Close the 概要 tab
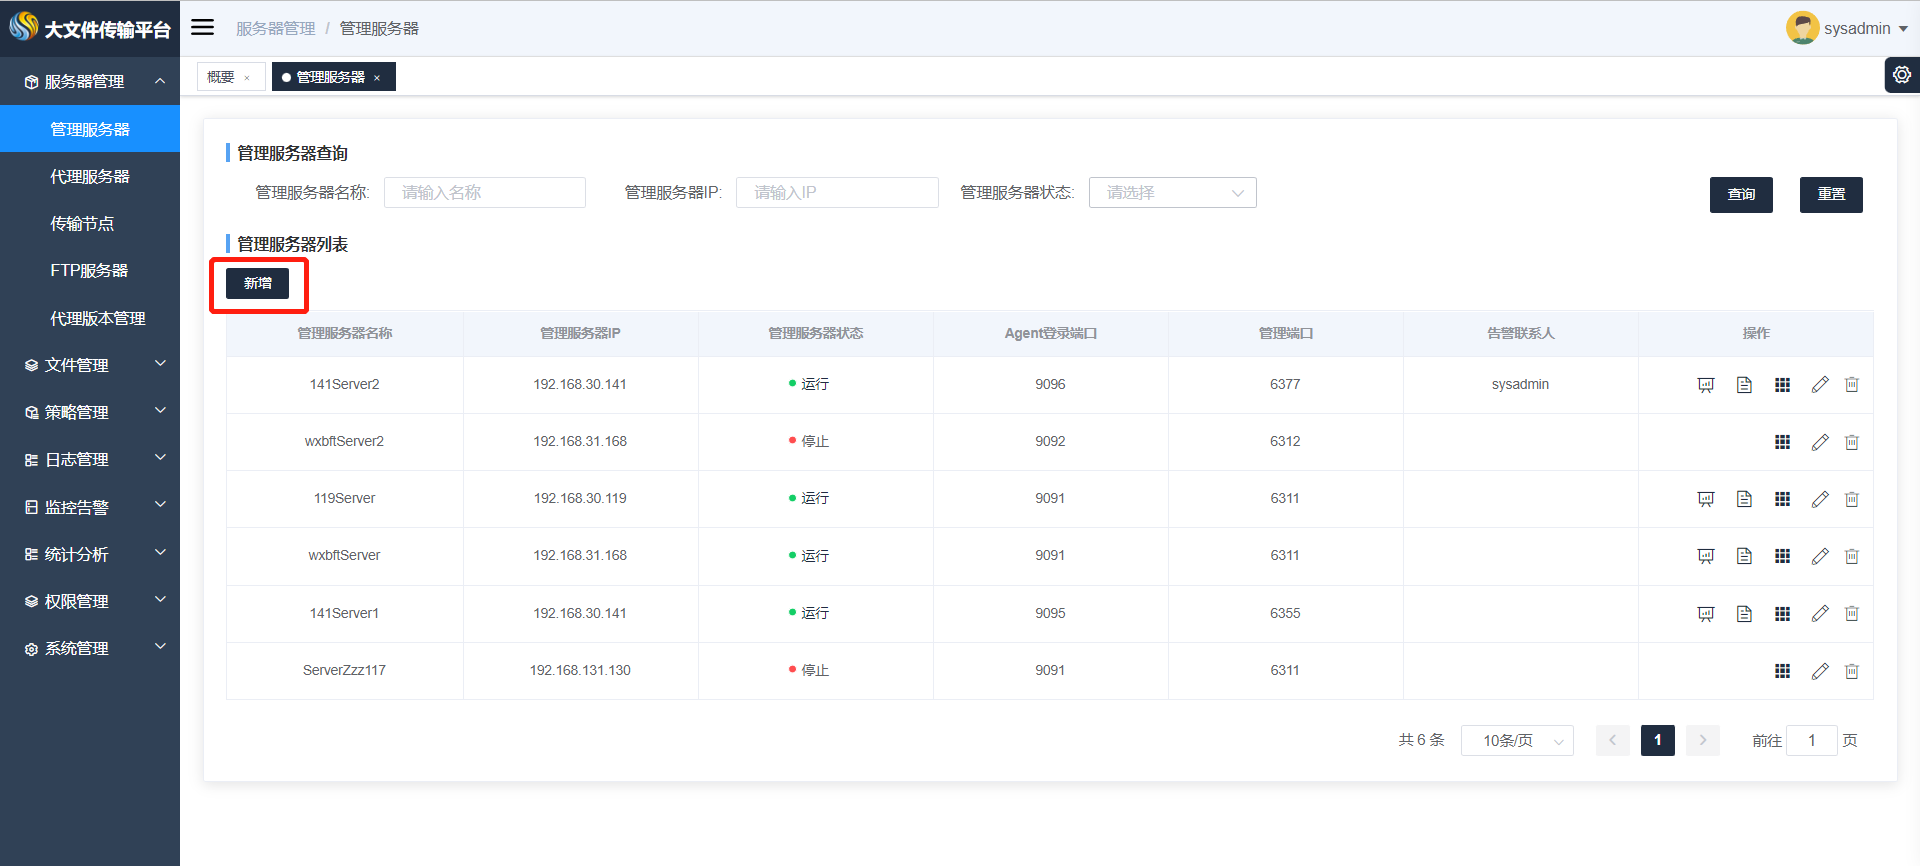1920x866 pixels. point(247,78)
